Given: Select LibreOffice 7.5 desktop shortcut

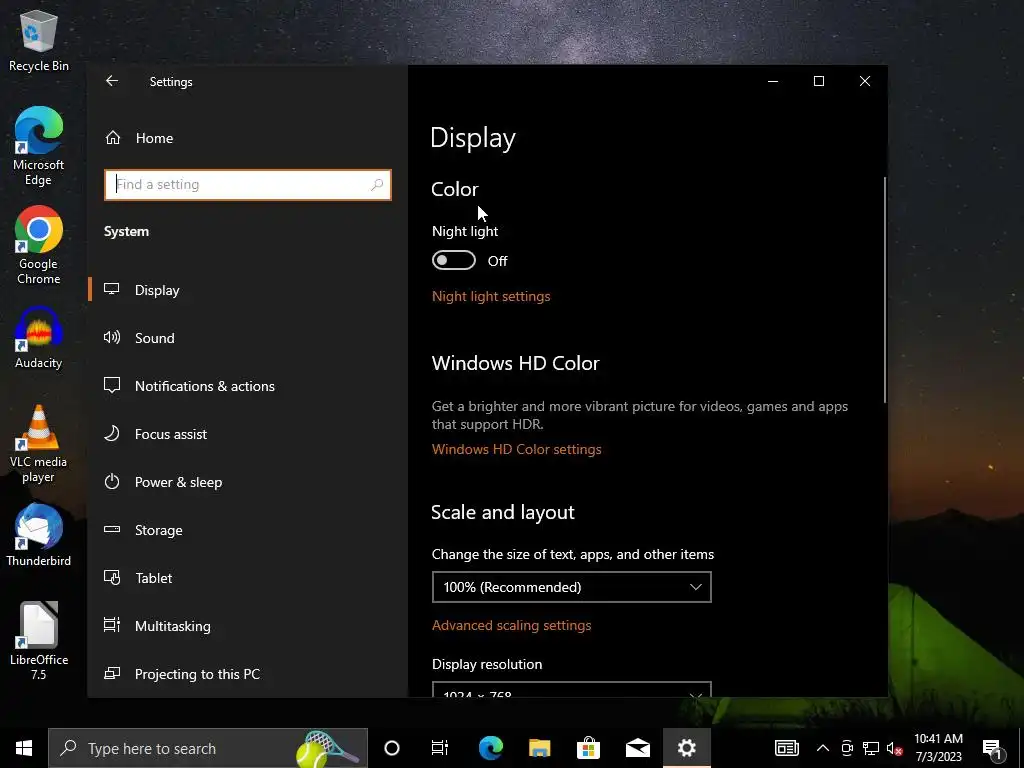Looking at the screenshot, I should 39,641.
